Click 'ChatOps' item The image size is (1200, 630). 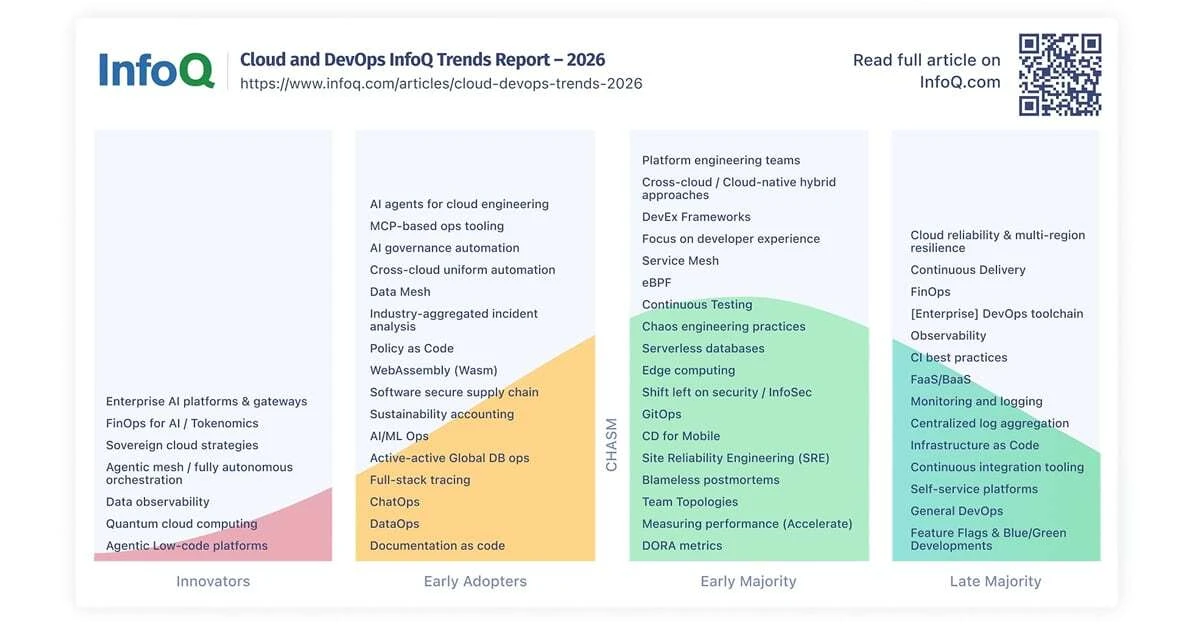coord(395,502)
